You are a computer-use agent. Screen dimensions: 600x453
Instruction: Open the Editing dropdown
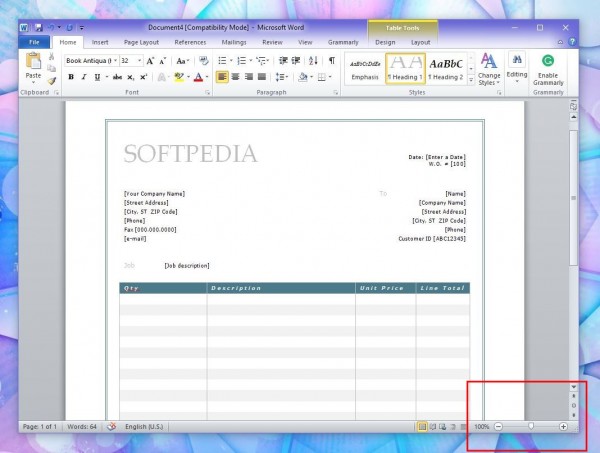click(517, 67)
